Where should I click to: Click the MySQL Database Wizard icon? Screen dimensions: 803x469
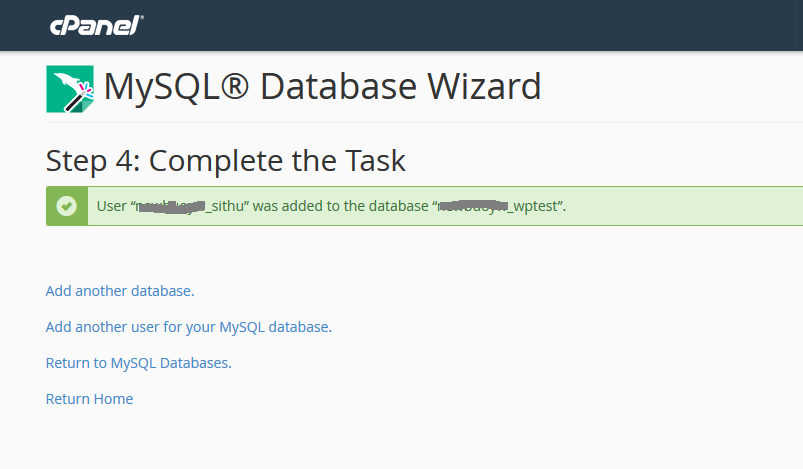[70, 89]
